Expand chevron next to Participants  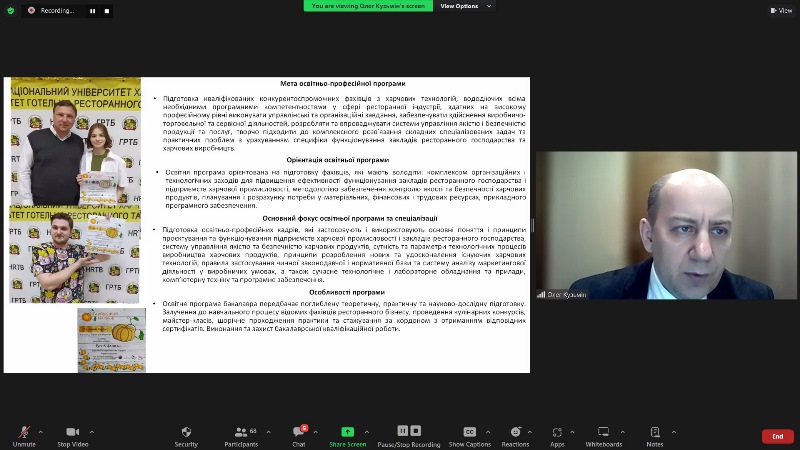(268, 432)
